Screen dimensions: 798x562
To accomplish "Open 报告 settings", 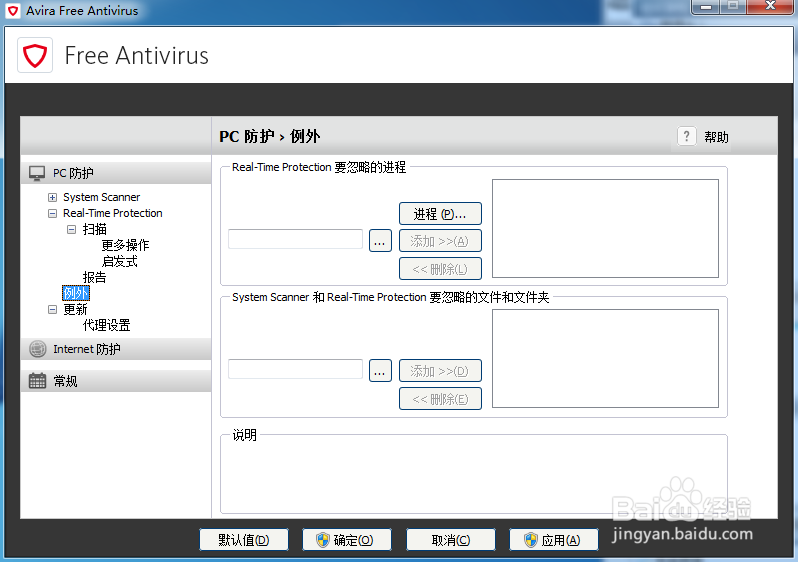I will pyautogui.click(x=95, y=277).
